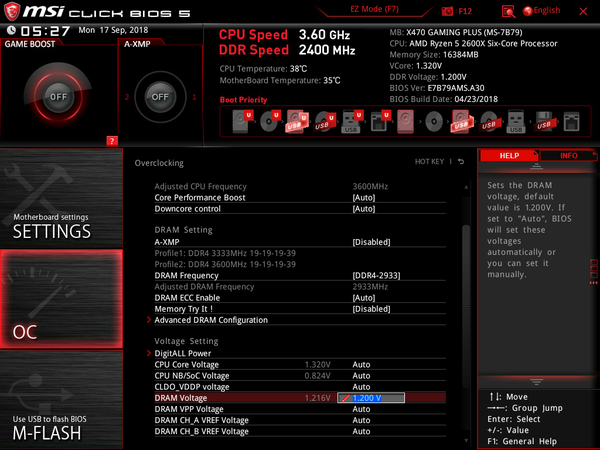600x450 pixels.
Task: Click the F12 screenshot label
Action: 465,11
